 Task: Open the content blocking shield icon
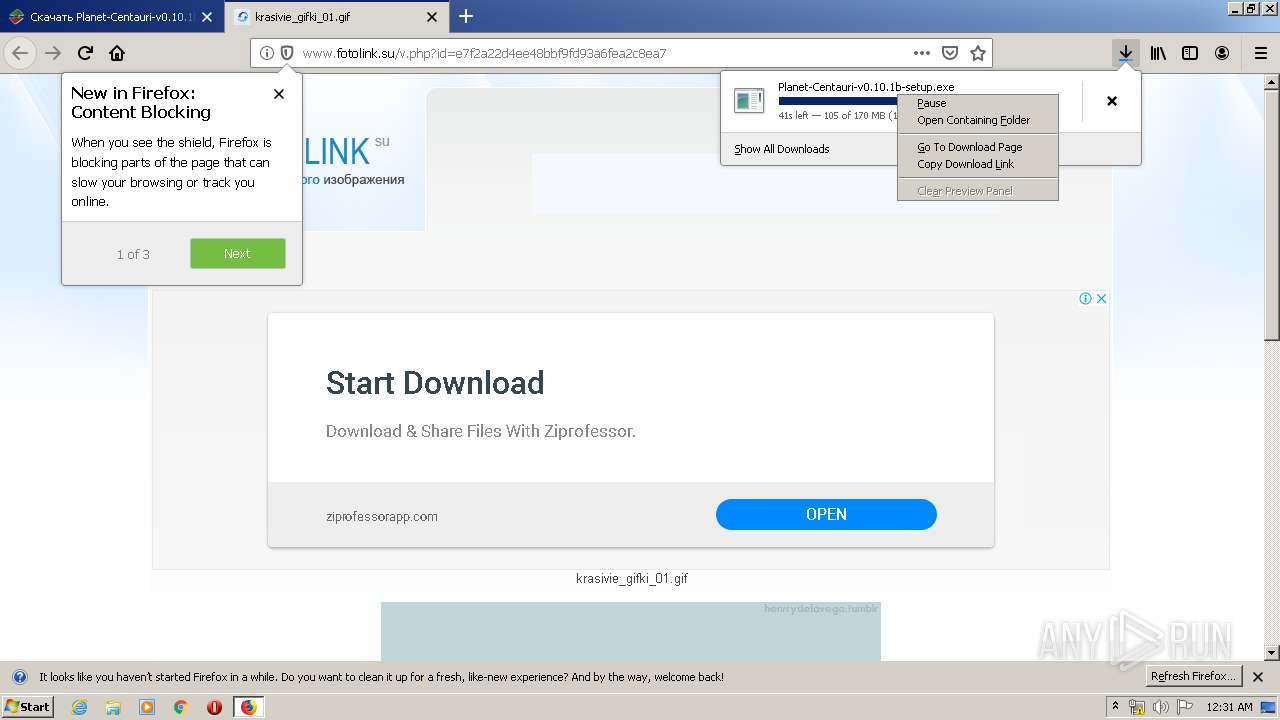click(x=286, y=53)
